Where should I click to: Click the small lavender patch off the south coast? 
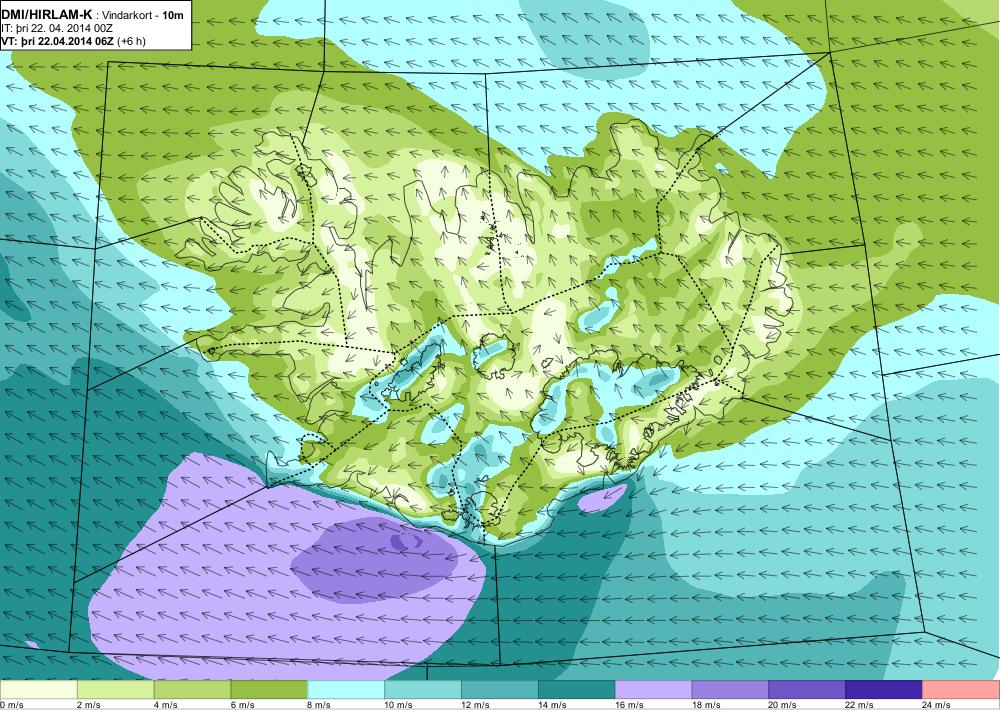coord(603,498)
